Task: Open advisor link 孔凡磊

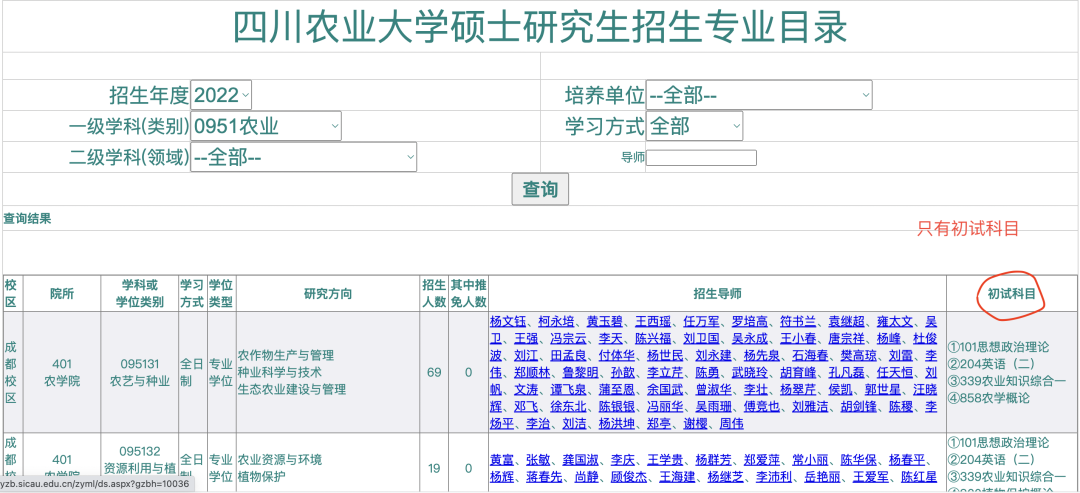Action: click(847, 373)
